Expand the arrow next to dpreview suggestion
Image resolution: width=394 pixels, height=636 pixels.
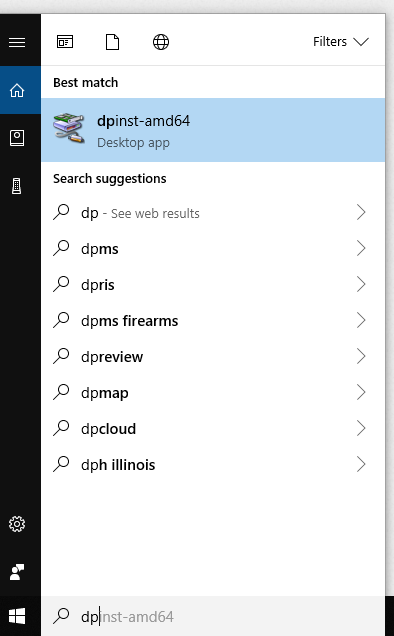tap(361, 356)
